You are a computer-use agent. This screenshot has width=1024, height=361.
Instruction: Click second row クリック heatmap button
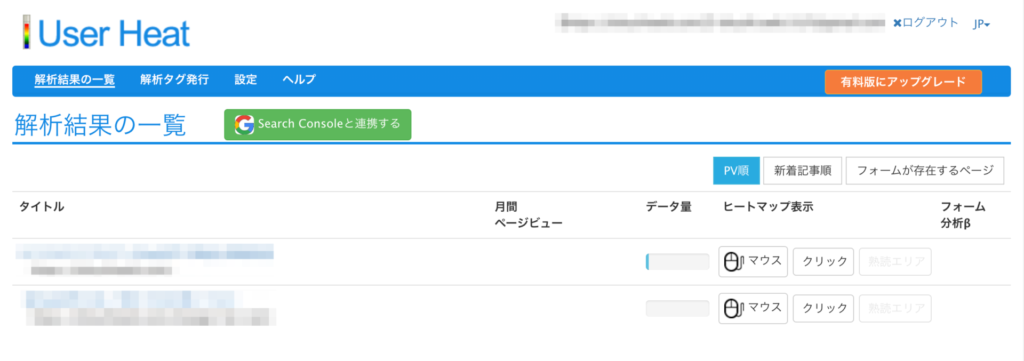(824, 309)
